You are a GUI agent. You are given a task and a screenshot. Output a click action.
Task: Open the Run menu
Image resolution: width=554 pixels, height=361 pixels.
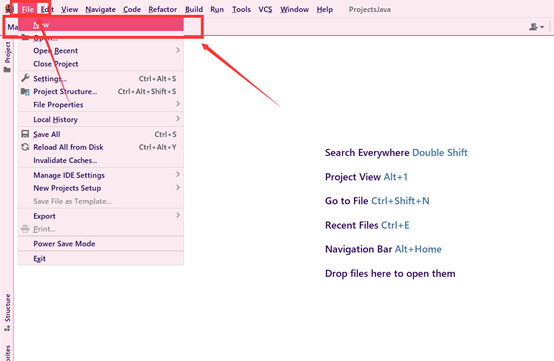[x=217, y=10]
